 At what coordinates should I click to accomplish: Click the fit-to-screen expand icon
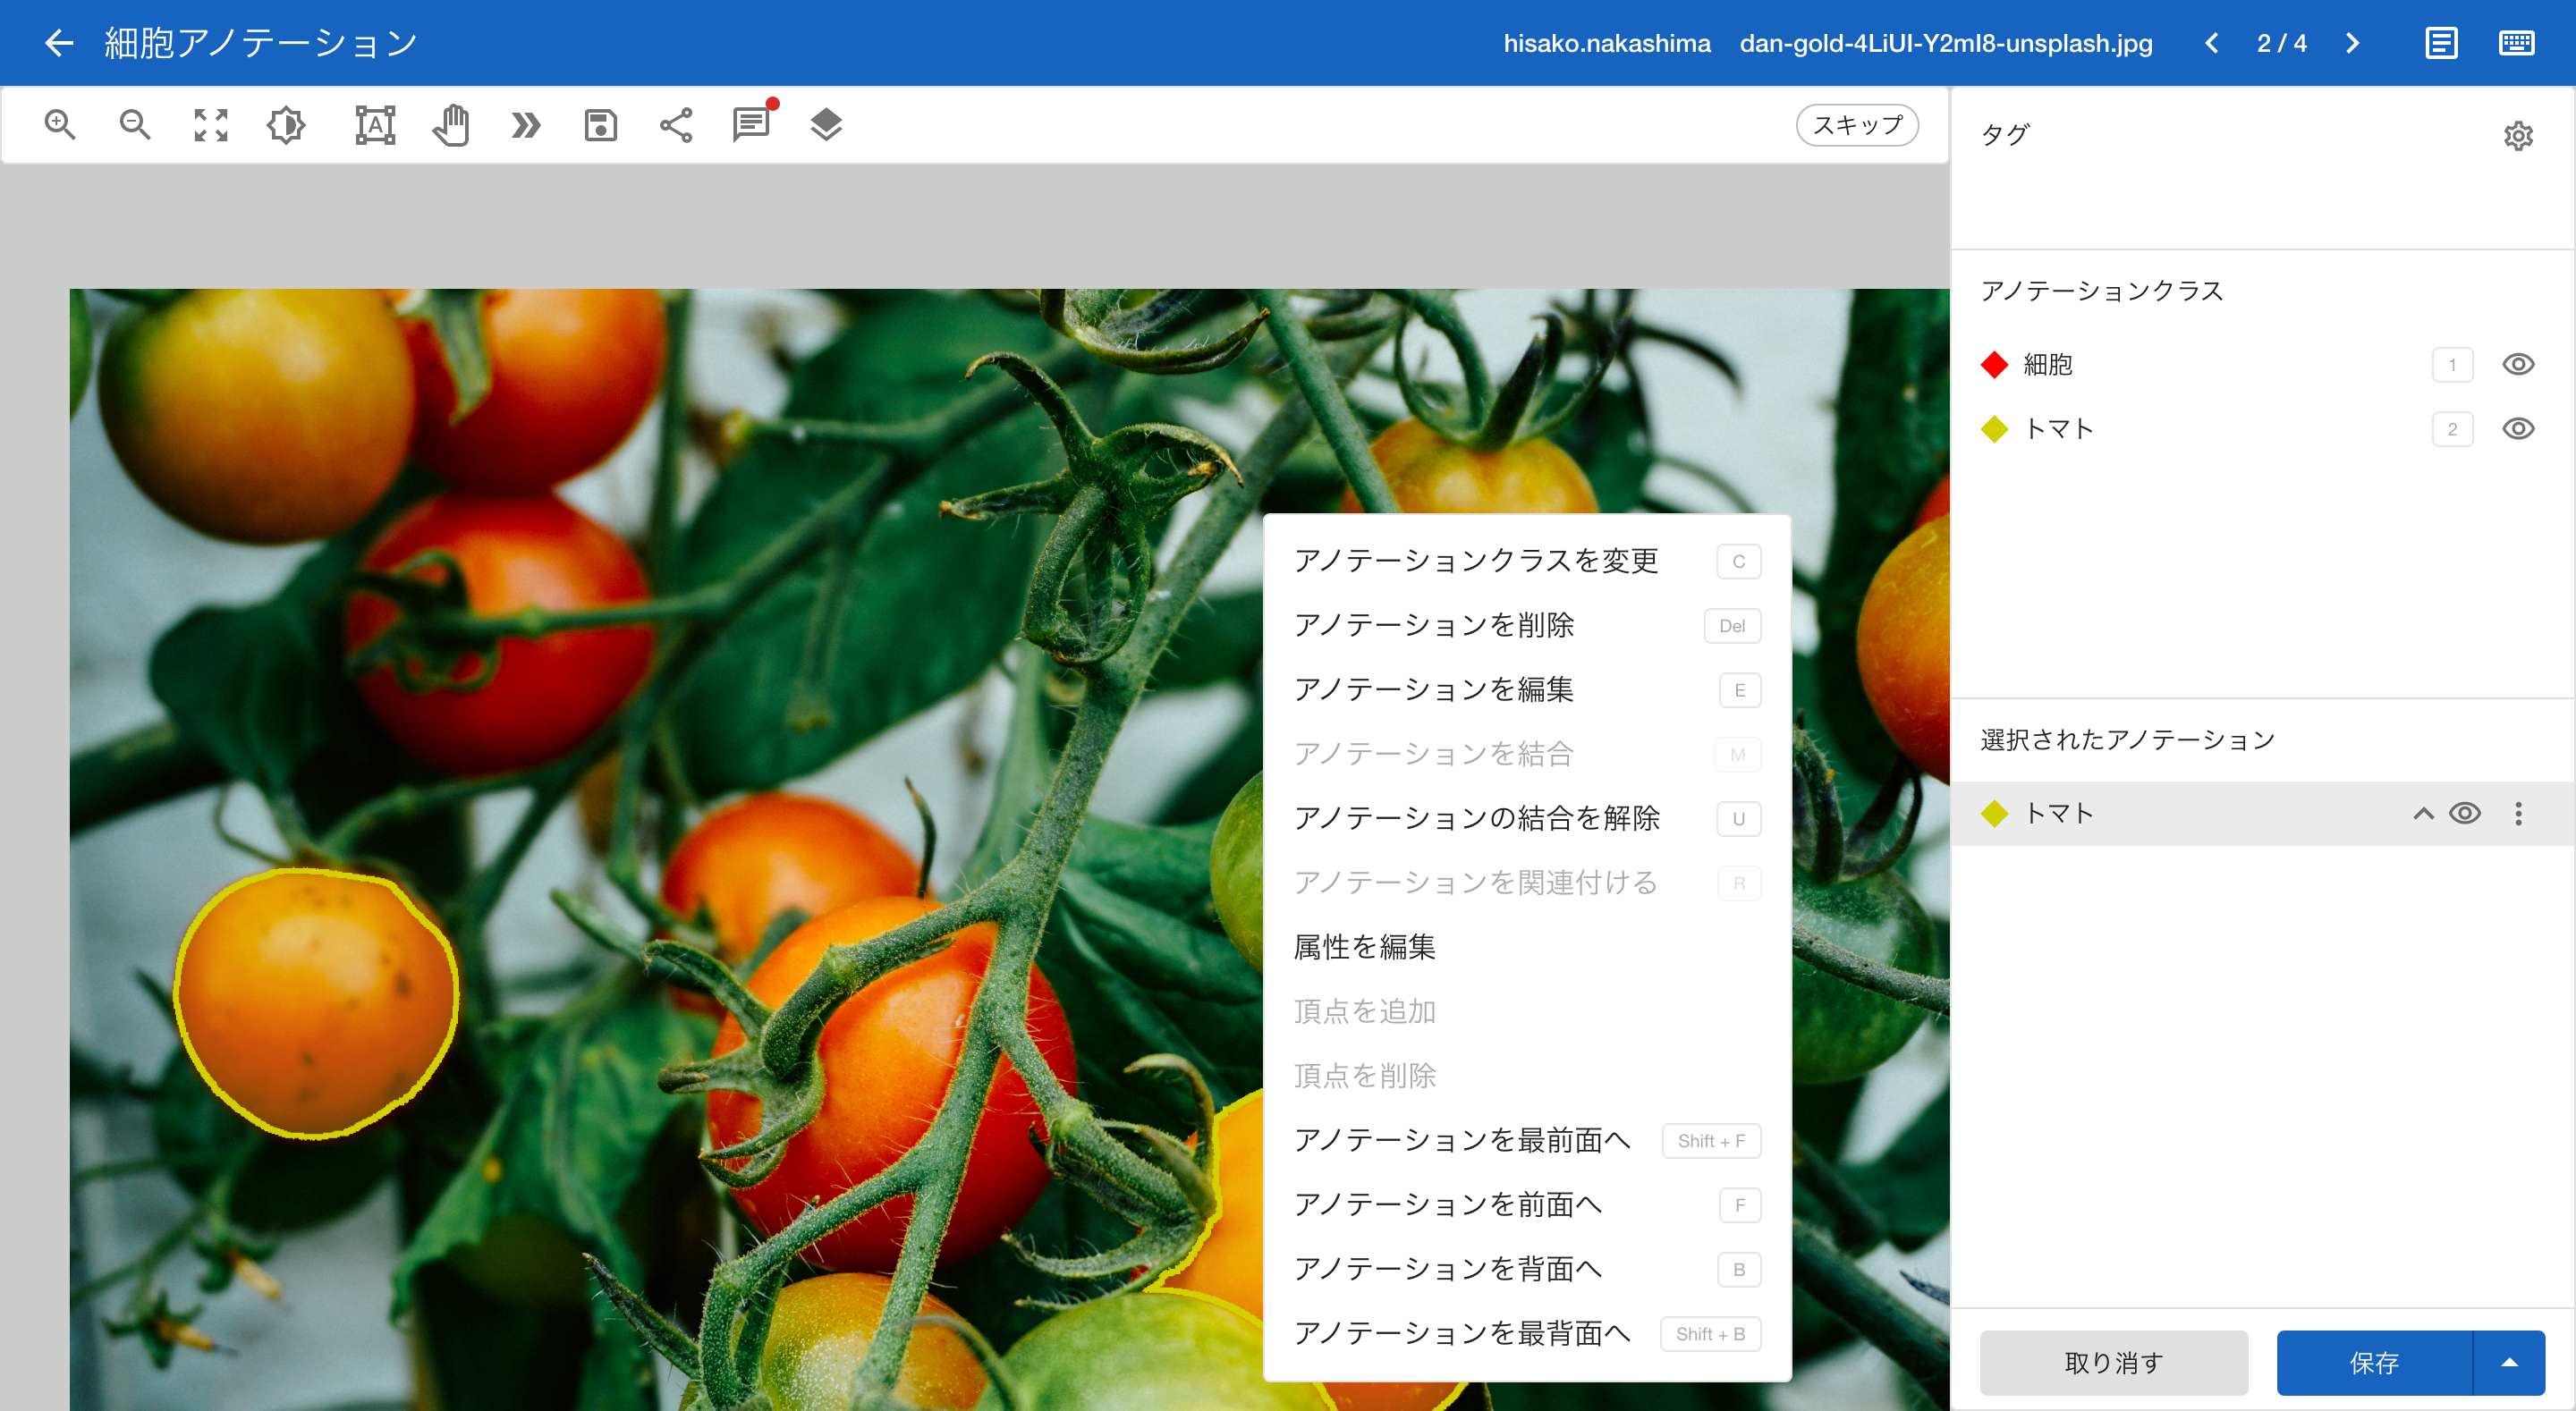(x=210, y=125)
